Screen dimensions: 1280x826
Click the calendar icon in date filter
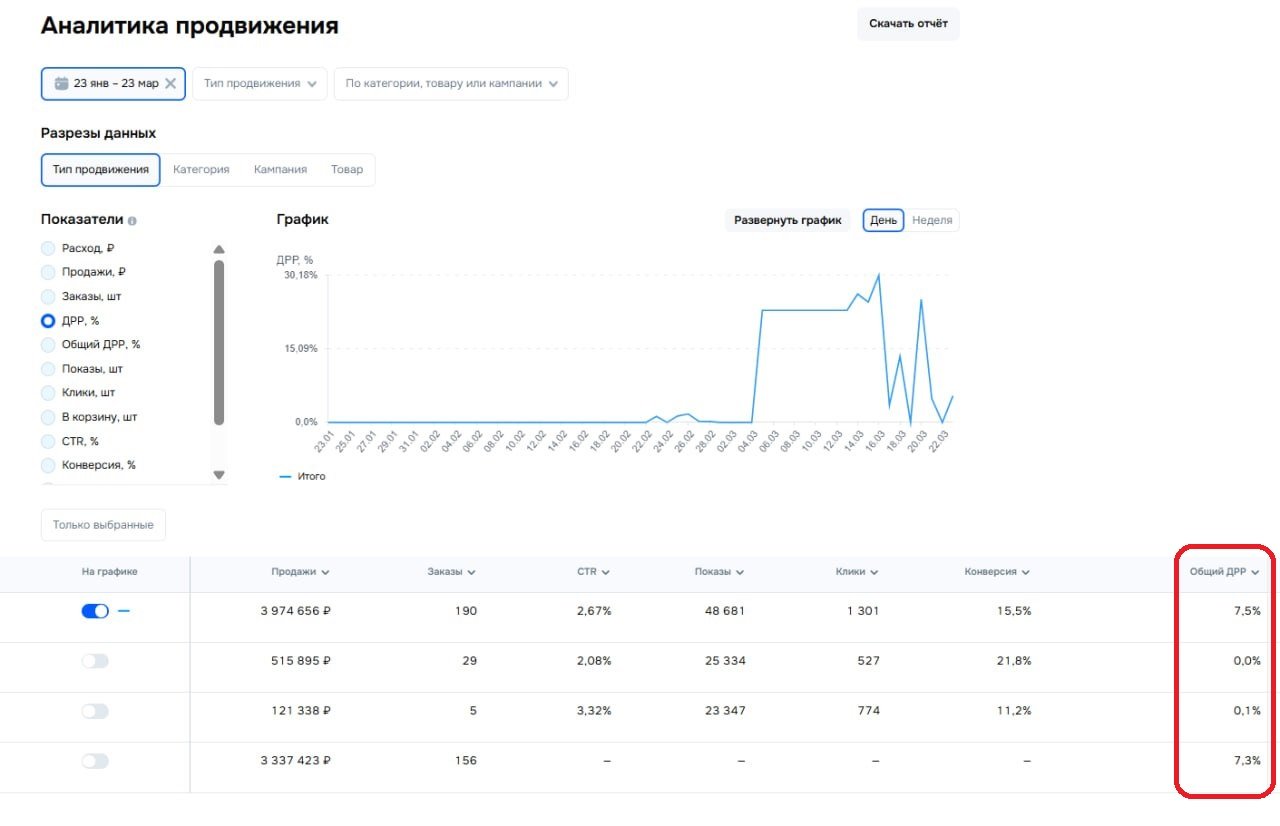61,84
